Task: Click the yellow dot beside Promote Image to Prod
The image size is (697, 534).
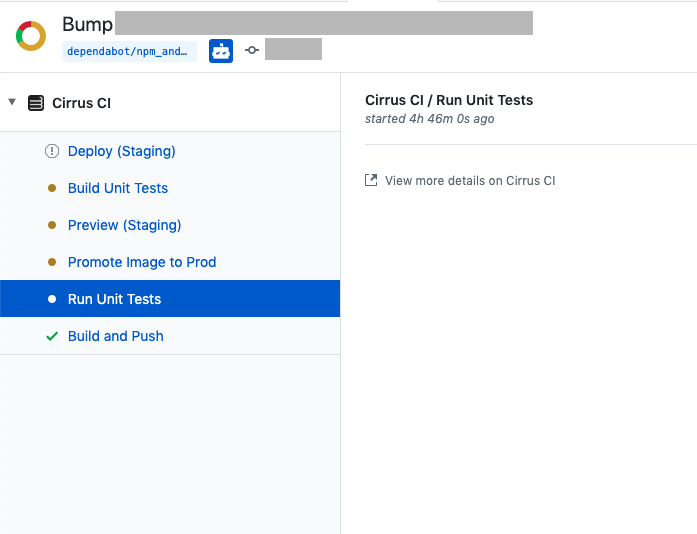Action: [52, 262]
